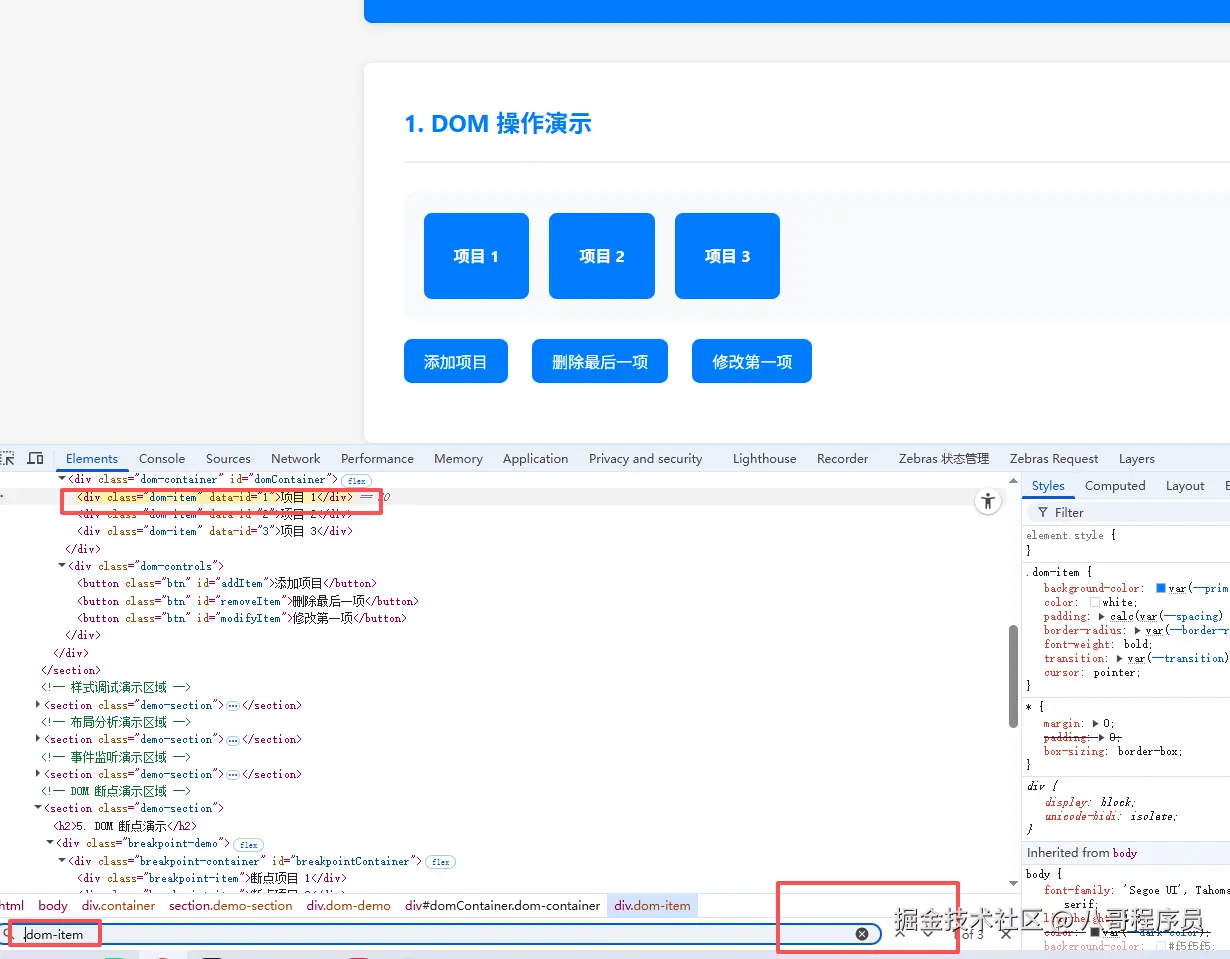
Task: Focus the Styles Filter field
Action: [1130, 512]
